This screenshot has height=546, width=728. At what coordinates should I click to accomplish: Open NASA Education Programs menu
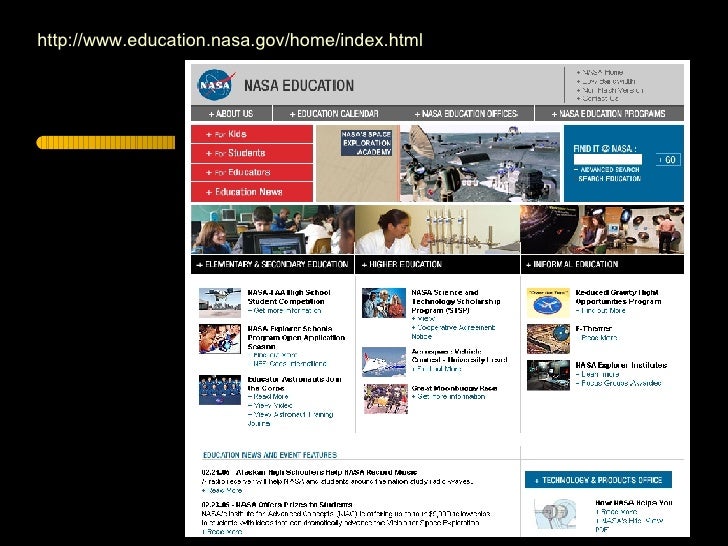pos(609,113)
